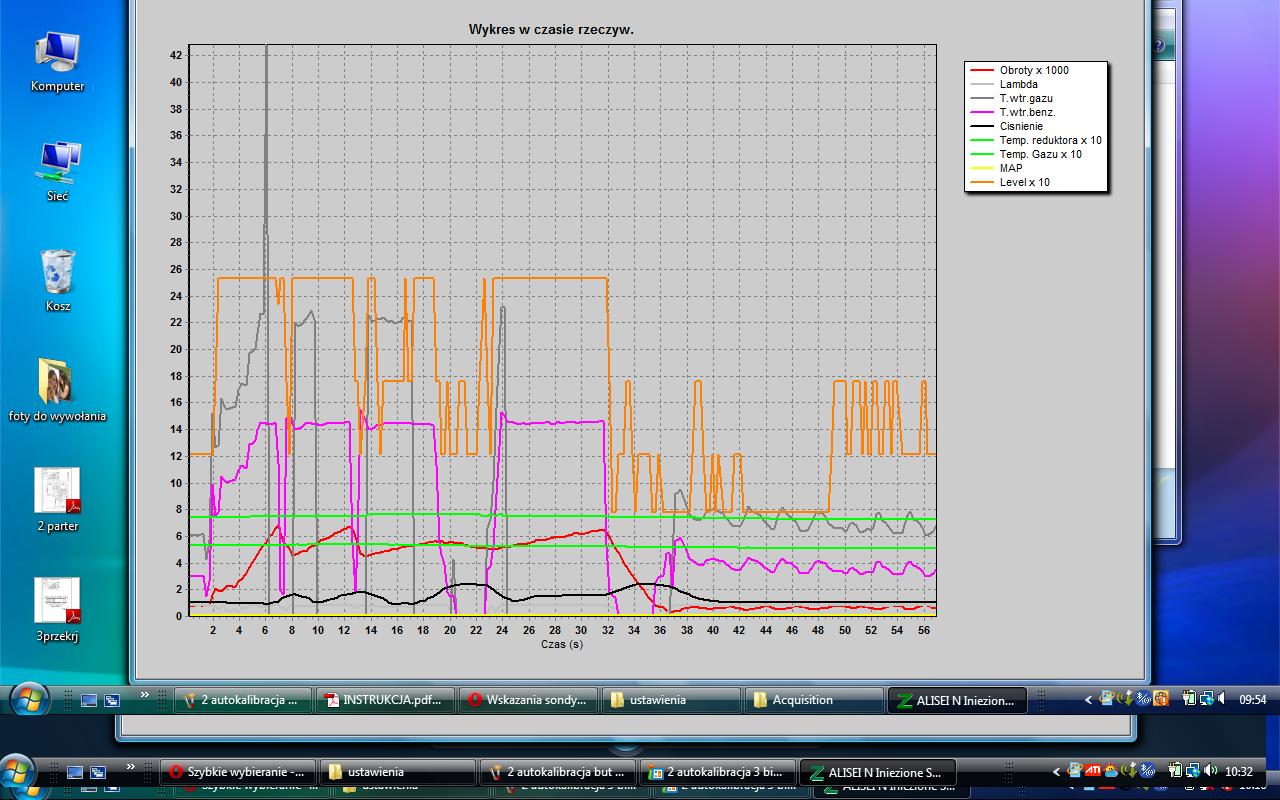Select the 'Temp. reduktora x 10' legend entry

click(1050, 140)
